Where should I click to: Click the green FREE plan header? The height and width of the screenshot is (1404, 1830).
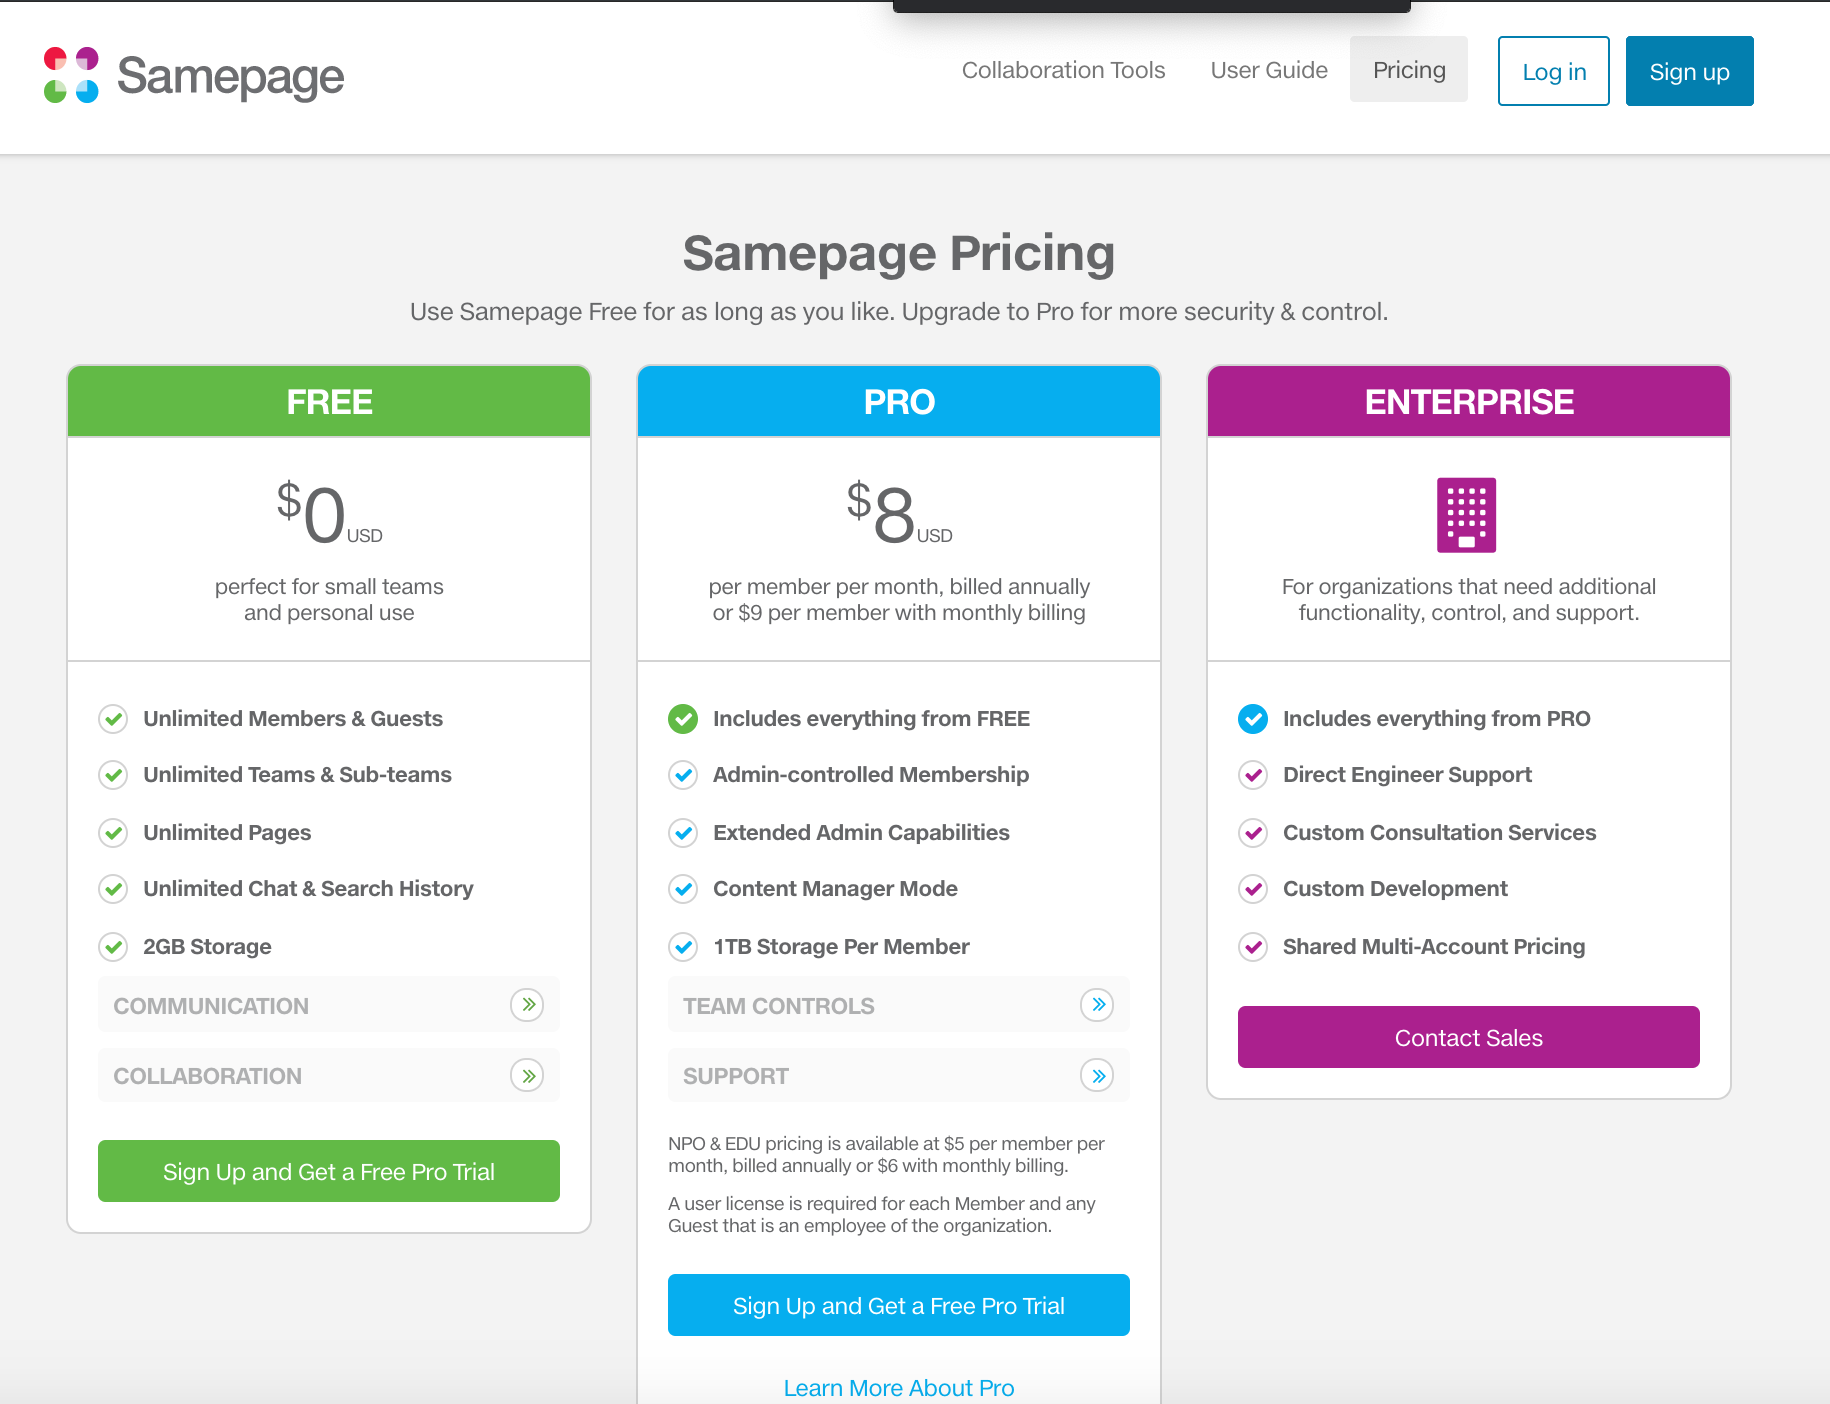point(329,402)
